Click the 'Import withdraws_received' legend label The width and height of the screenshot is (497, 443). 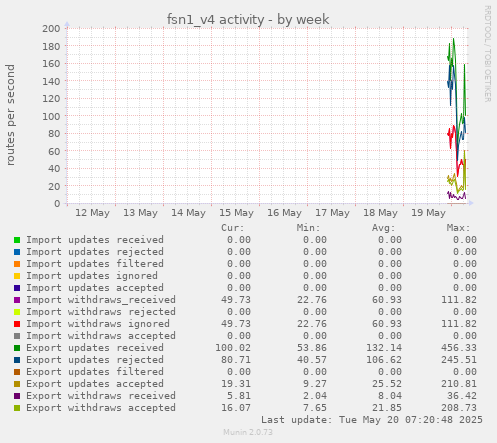tap(101, 300)
